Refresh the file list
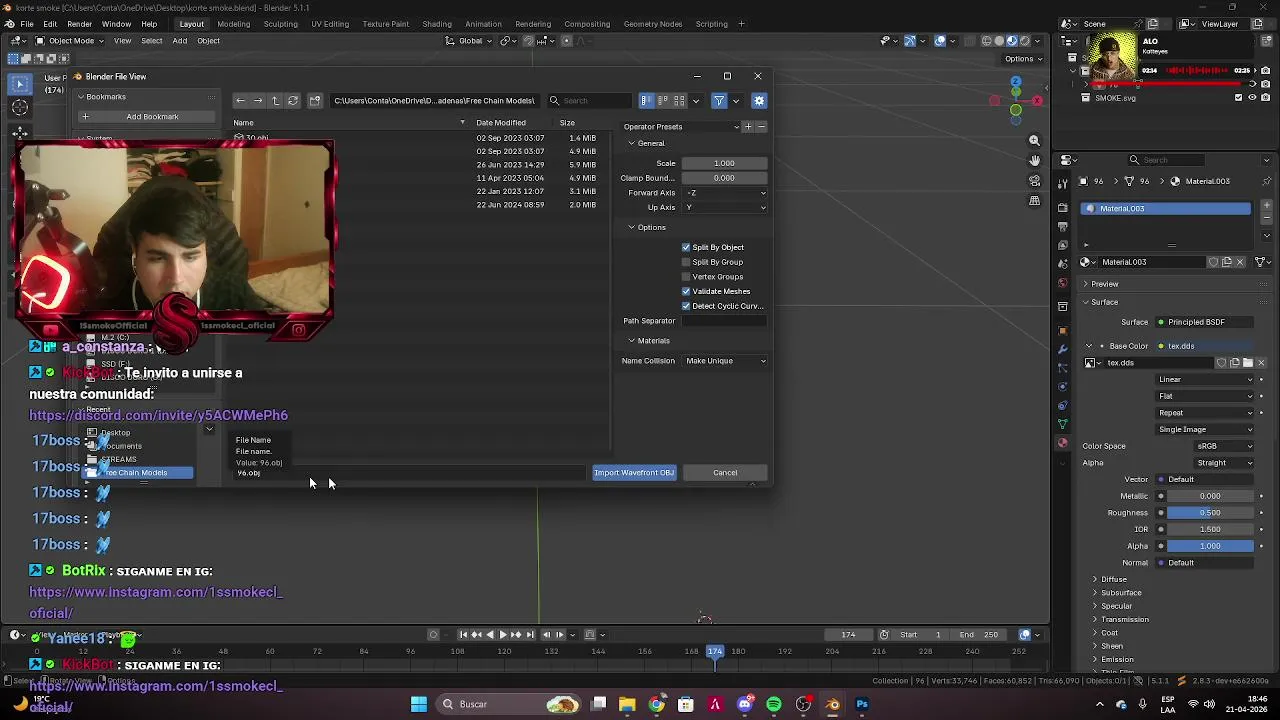This screenshot has width=1280, height=720. (293, 100)
